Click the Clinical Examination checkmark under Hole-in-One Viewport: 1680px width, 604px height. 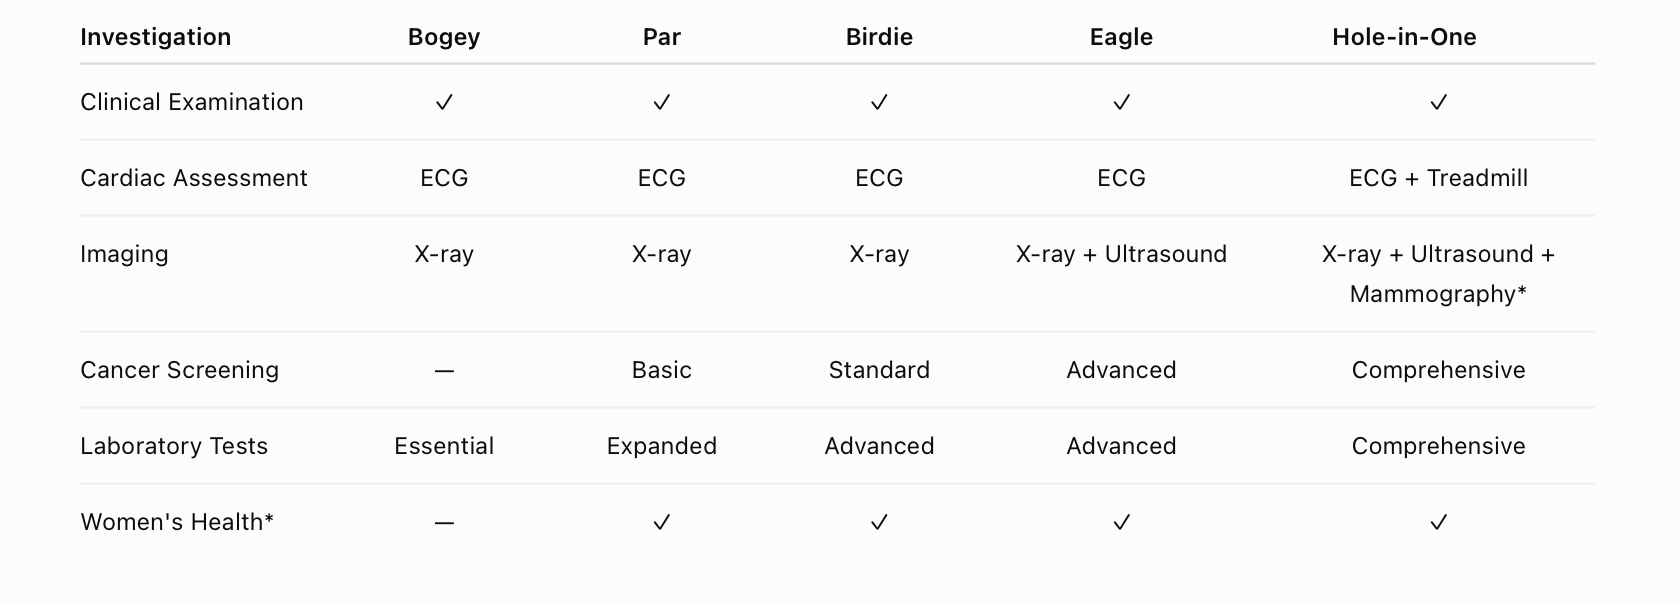[x=1439, y=102]
